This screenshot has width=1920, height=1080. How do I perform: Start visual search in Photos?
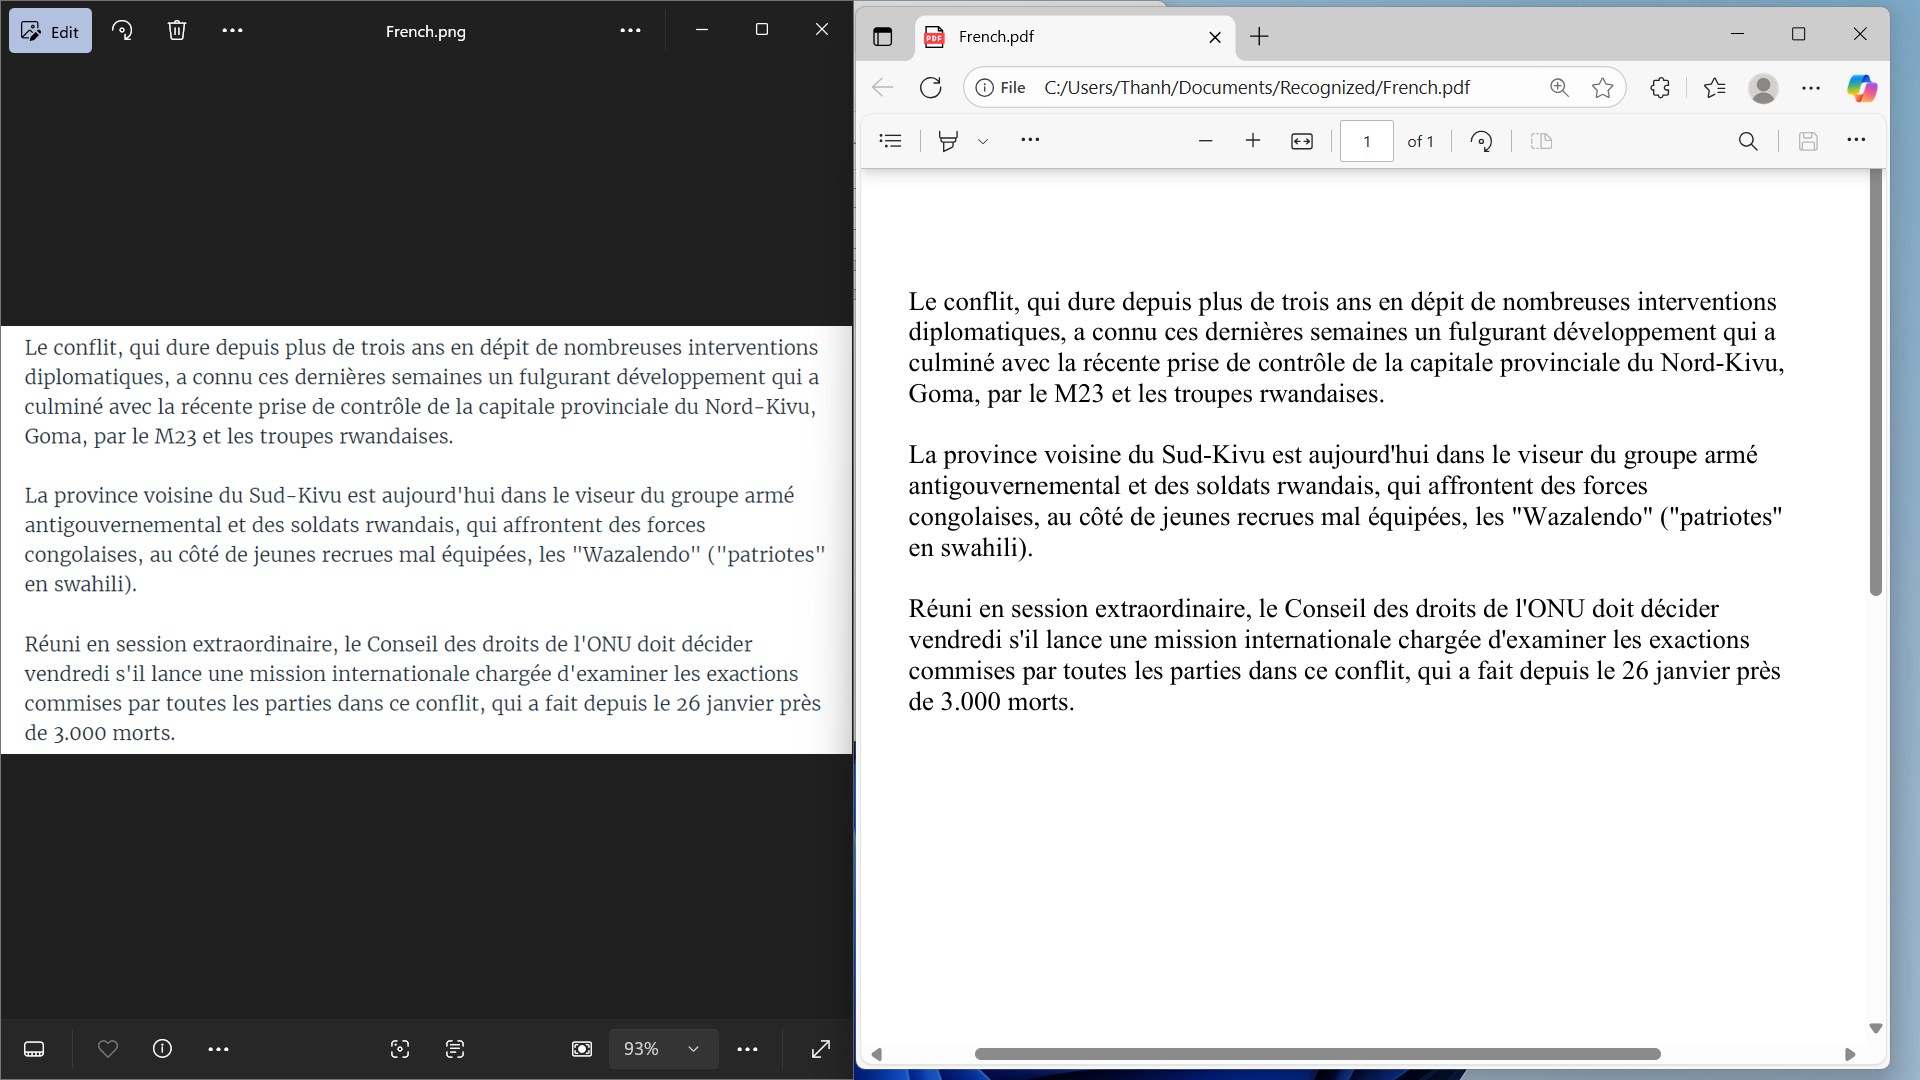(400, 1049)
